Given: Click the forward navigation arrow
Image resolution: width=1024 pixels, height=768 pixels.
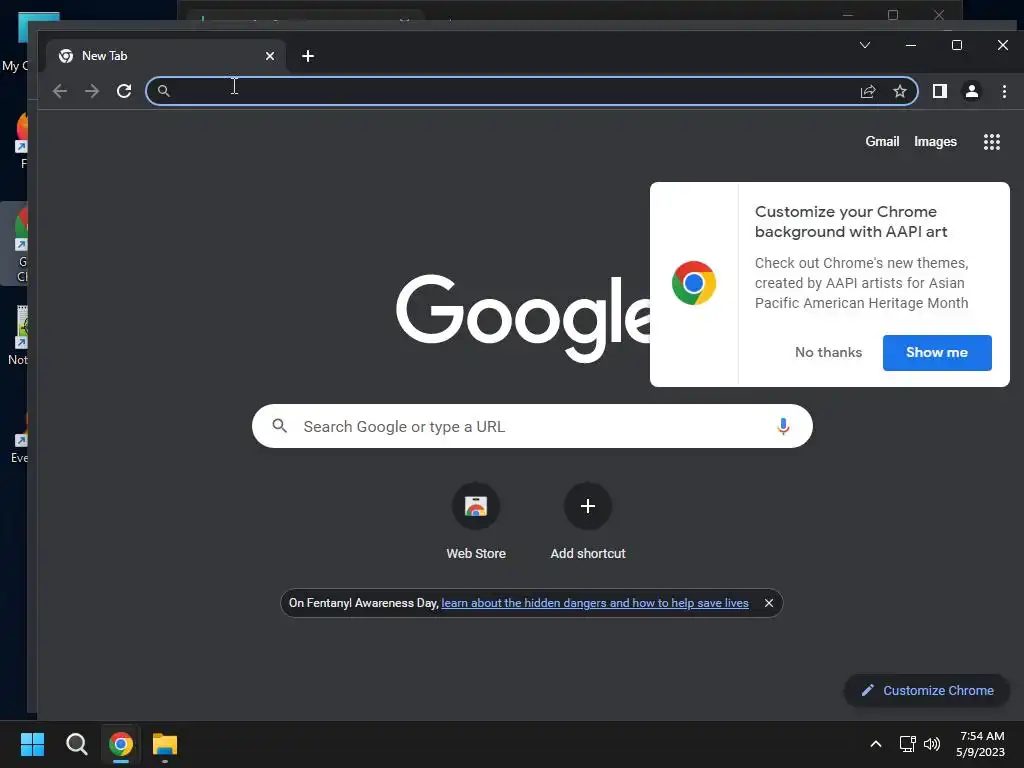Looking at the screenshot, I should pyautogui.click(x=92, y=91).
